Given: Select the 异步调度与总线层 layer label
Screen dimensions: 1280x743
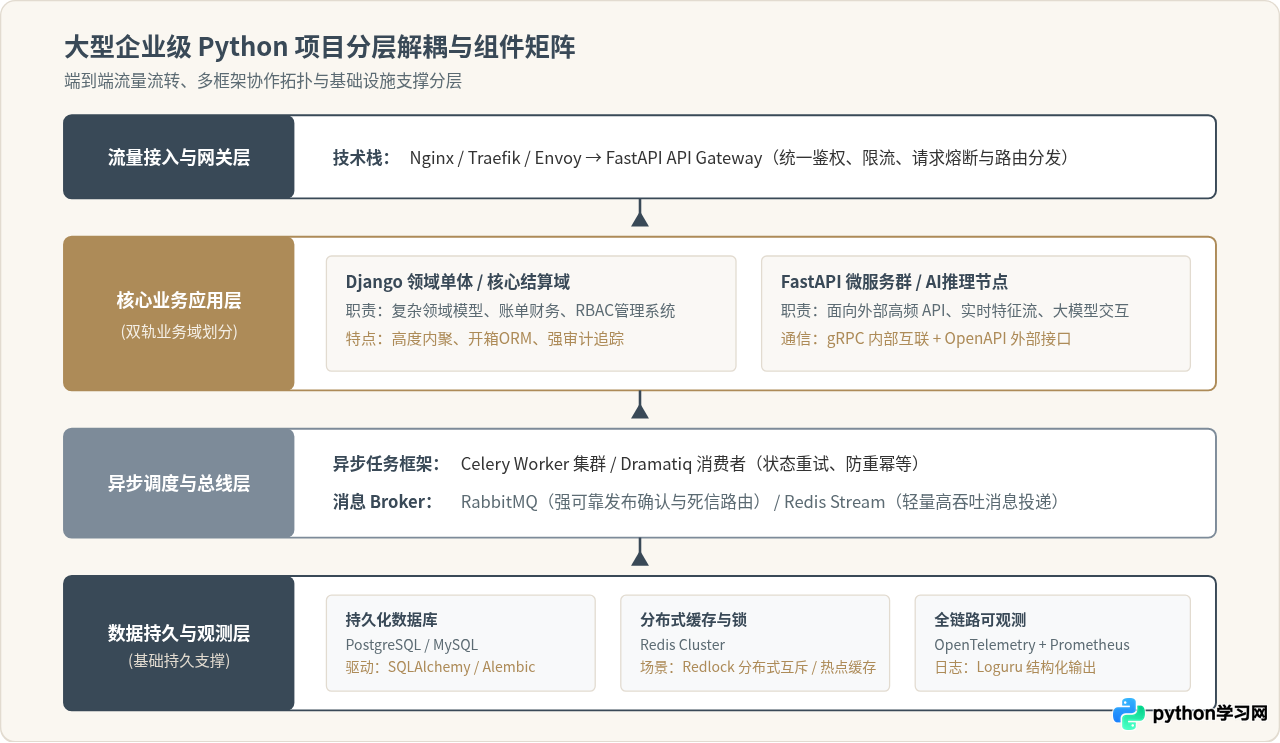Looking at the screenshot, I should point(179,484).
